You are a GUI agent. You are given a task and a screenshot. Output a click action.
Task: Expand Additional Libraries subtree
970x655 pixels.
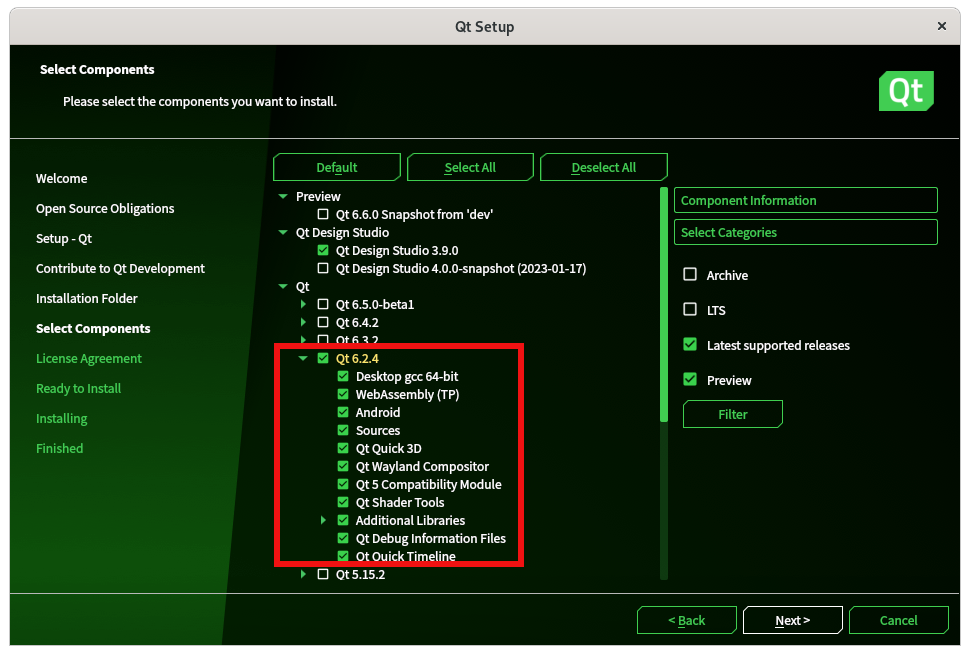[323, 520]
